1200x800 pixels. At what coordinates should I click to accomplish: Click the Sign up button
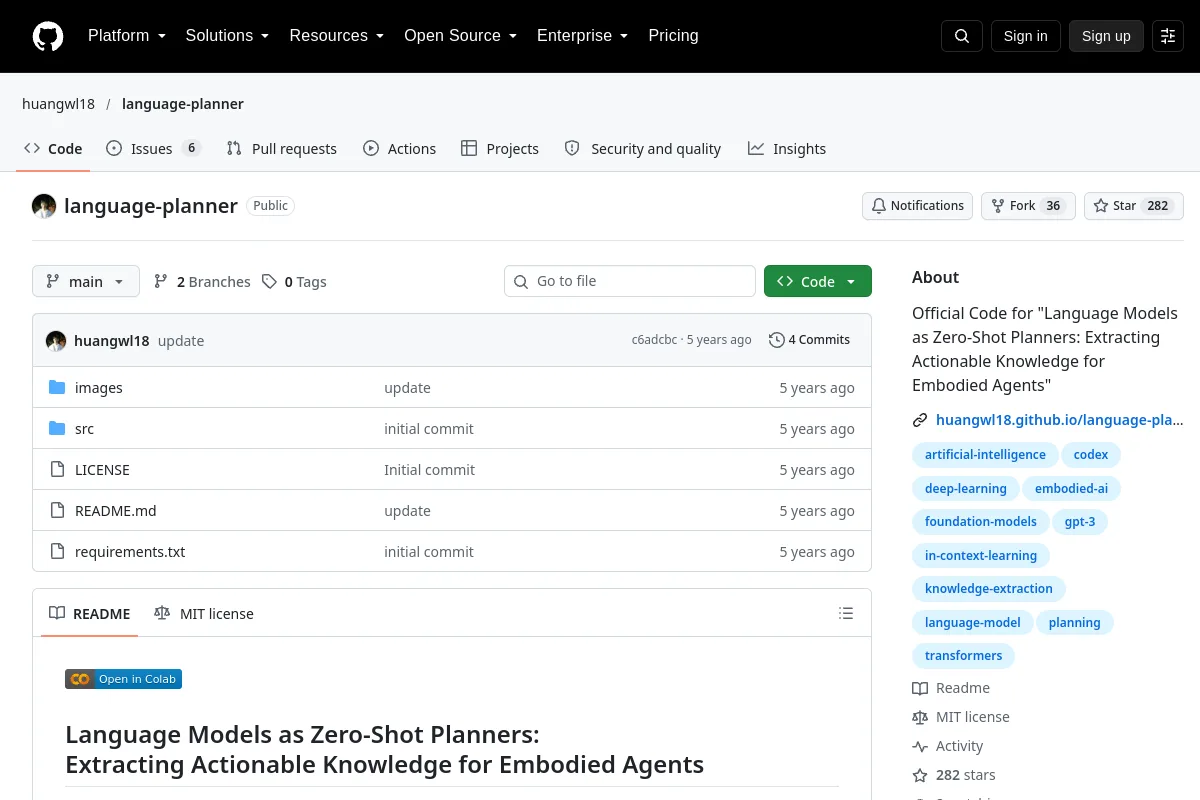(x=1106, y=36)
